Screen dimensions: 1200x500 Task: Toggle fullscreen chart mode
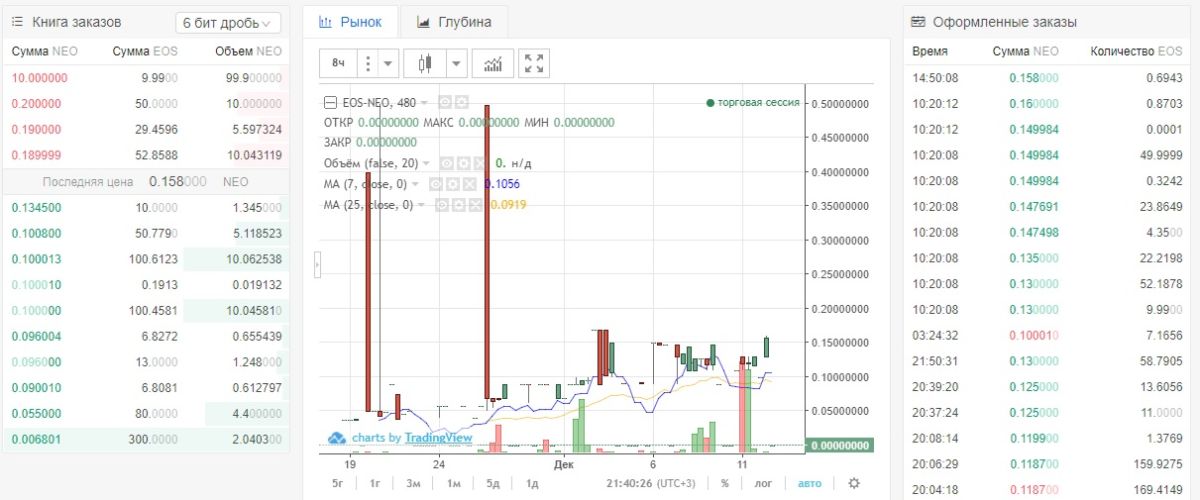(x=535, y=64)
